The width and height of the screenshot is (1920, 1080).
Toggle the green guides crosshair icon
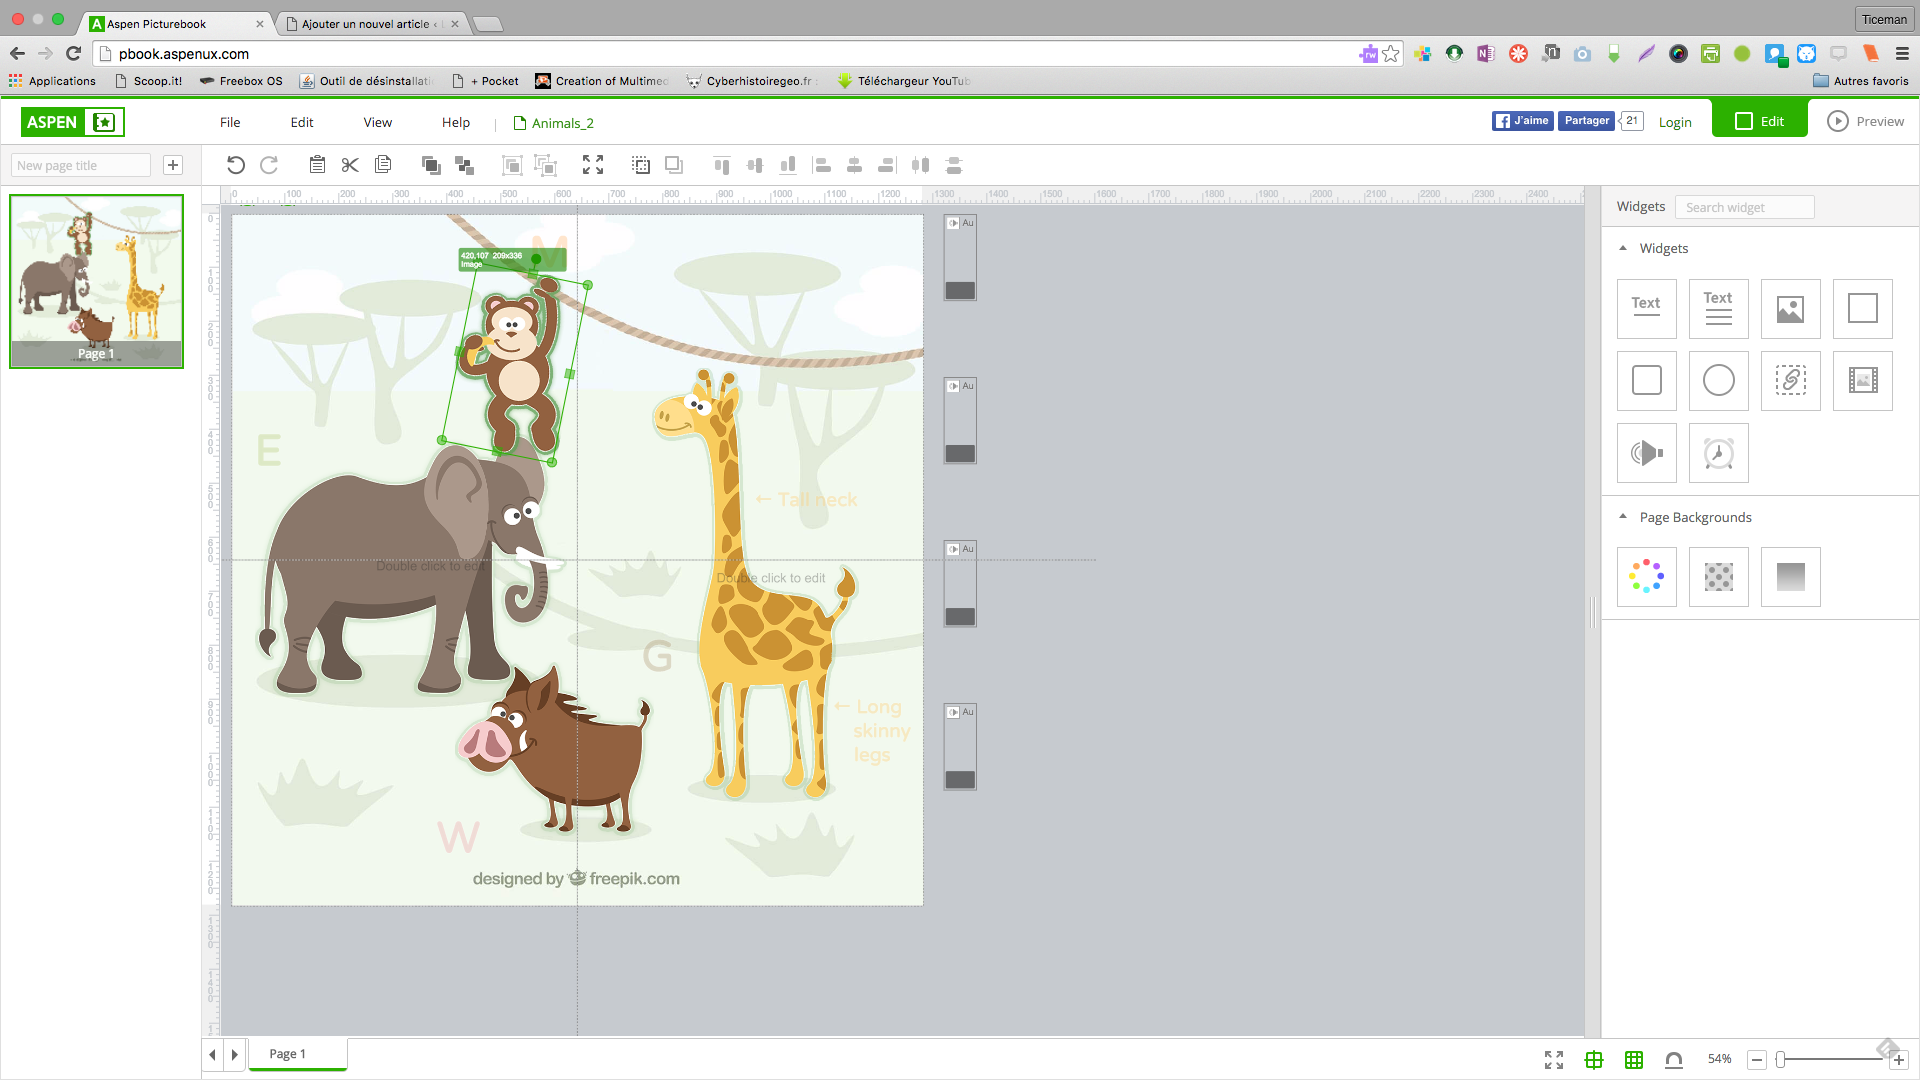[1594, 1060]
